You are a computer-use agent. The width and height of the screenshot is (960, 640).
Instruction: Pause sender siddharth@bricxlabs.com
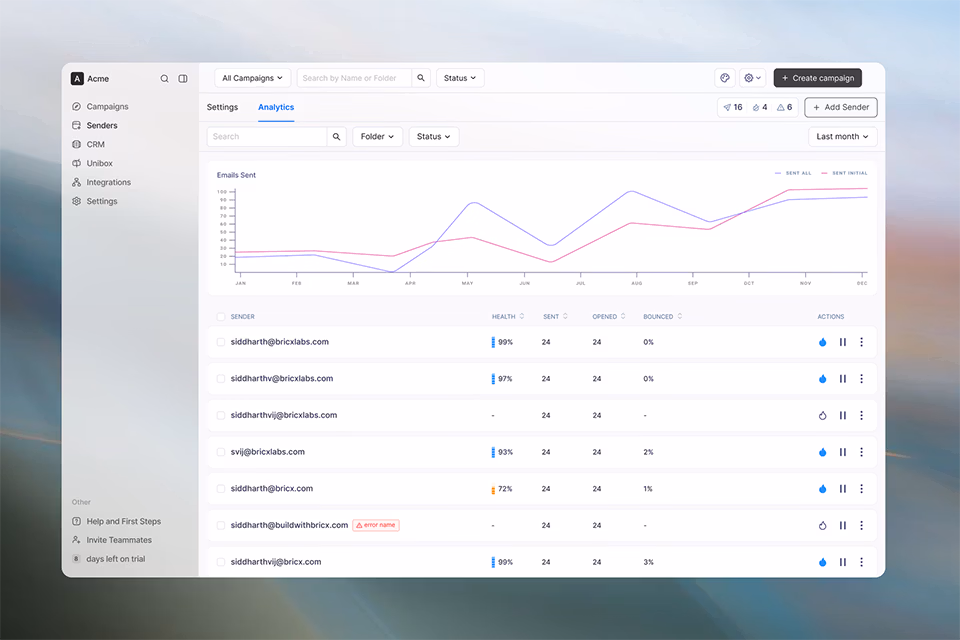tap(842, 342)
